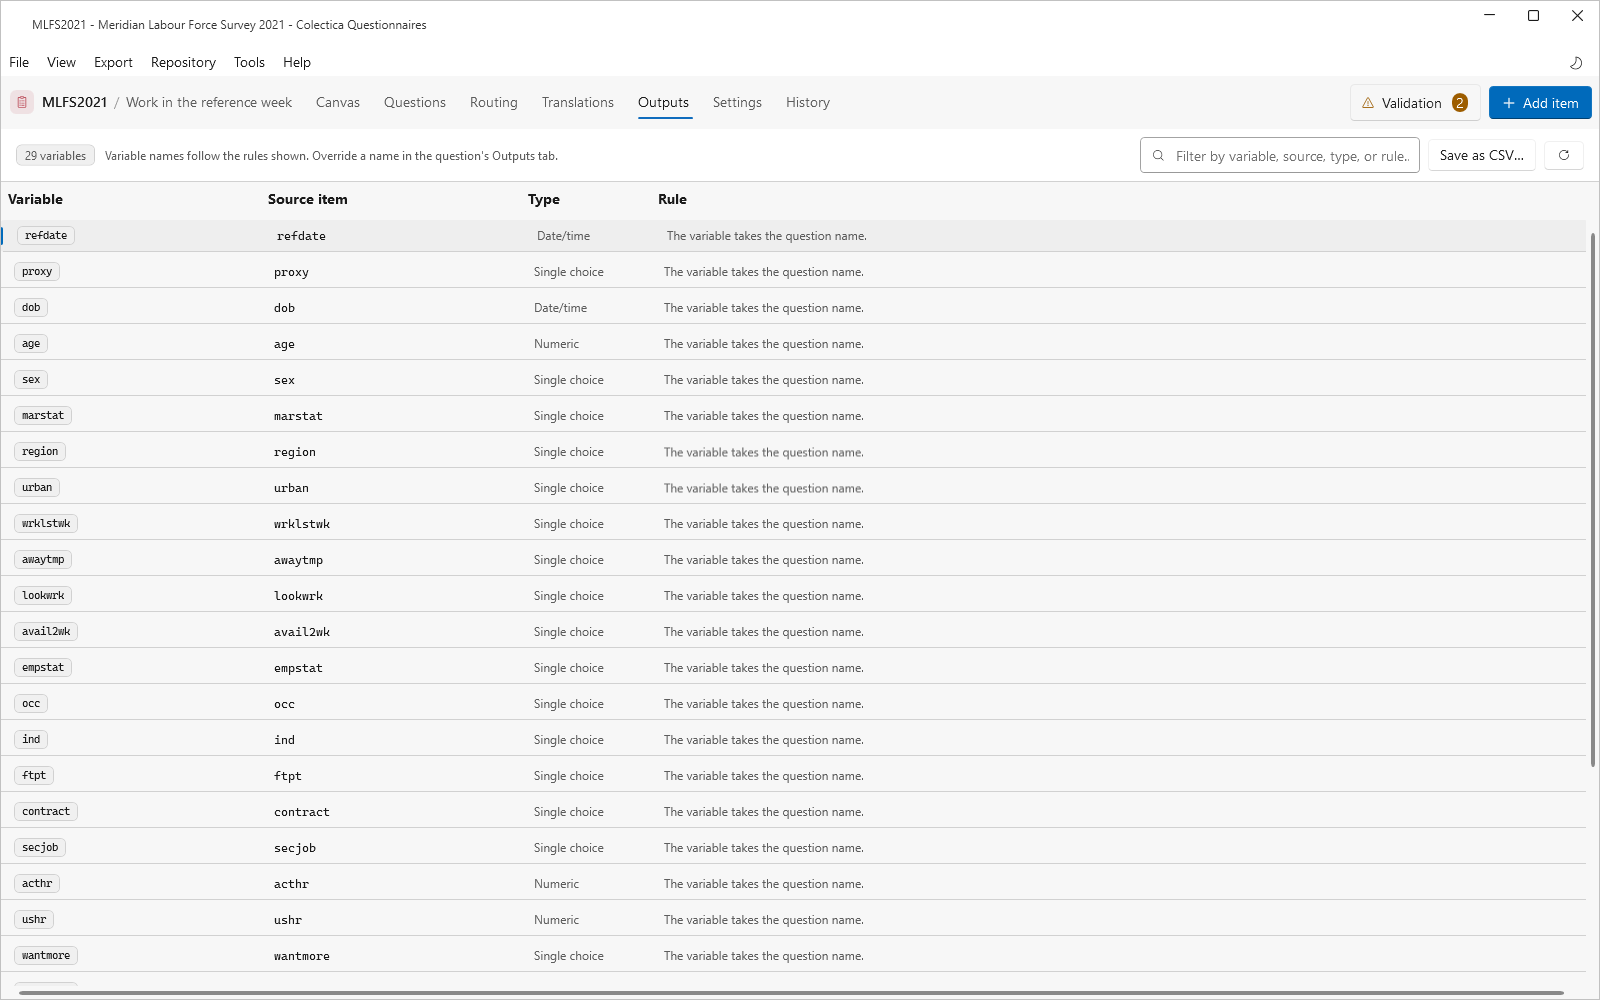The image size is (1600, 1000).
Task: Select the ftpt variable chip
Action: 34,776
